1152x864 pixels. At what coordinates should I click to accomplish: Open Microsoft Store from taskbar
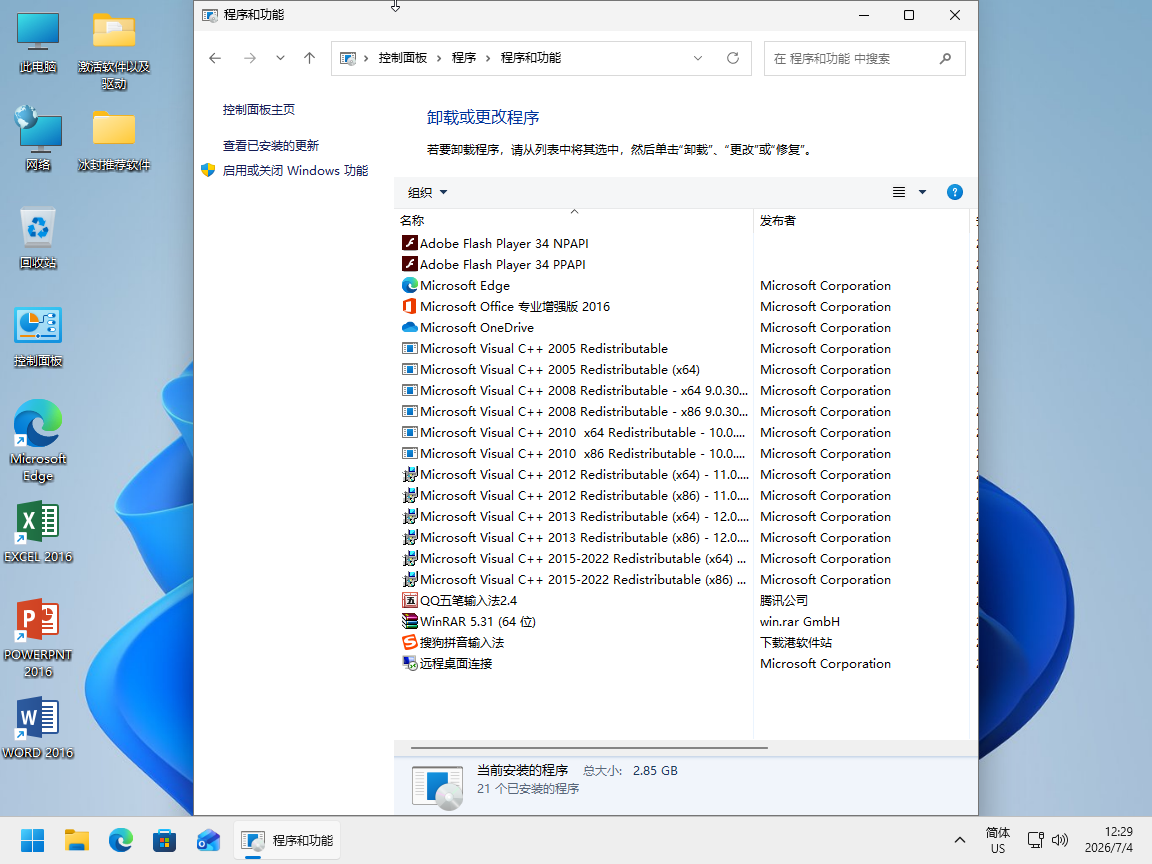pos(165,840)
